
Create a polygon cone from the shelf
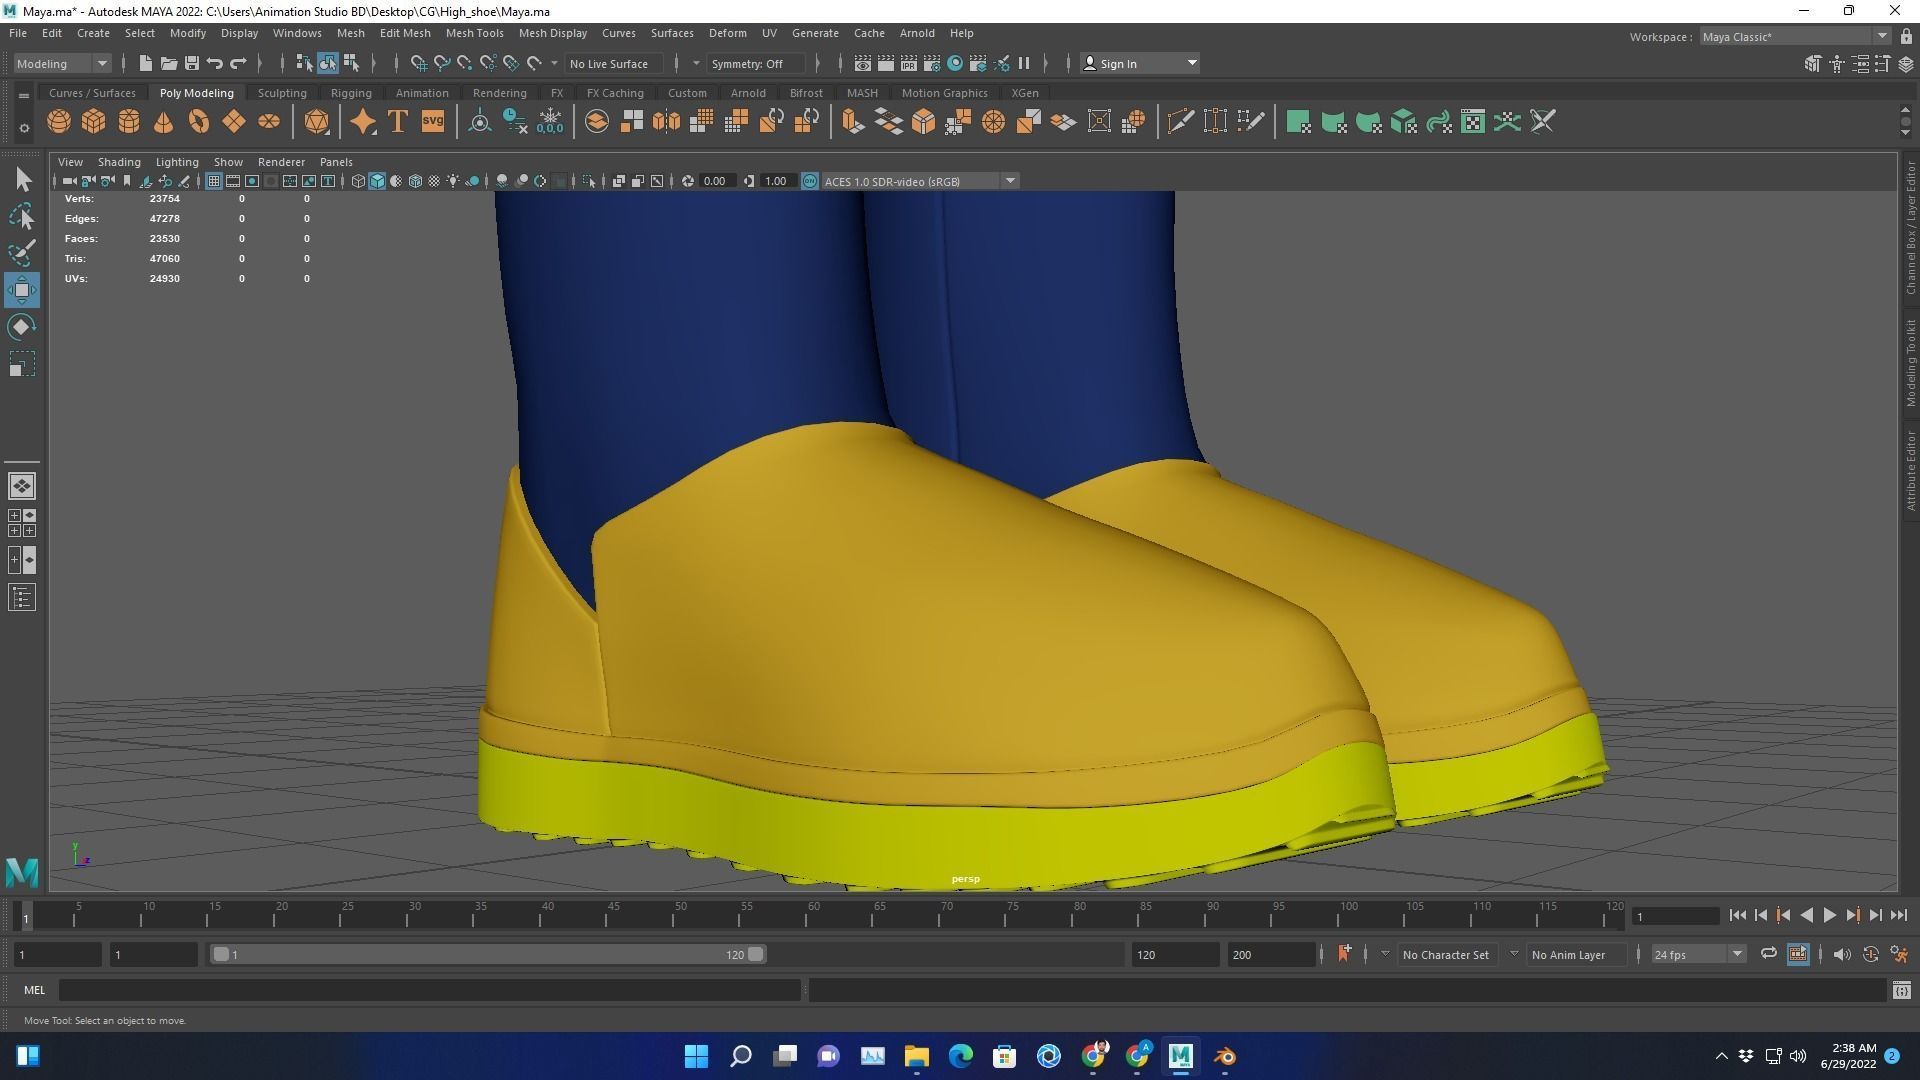(x=163, y=122)
